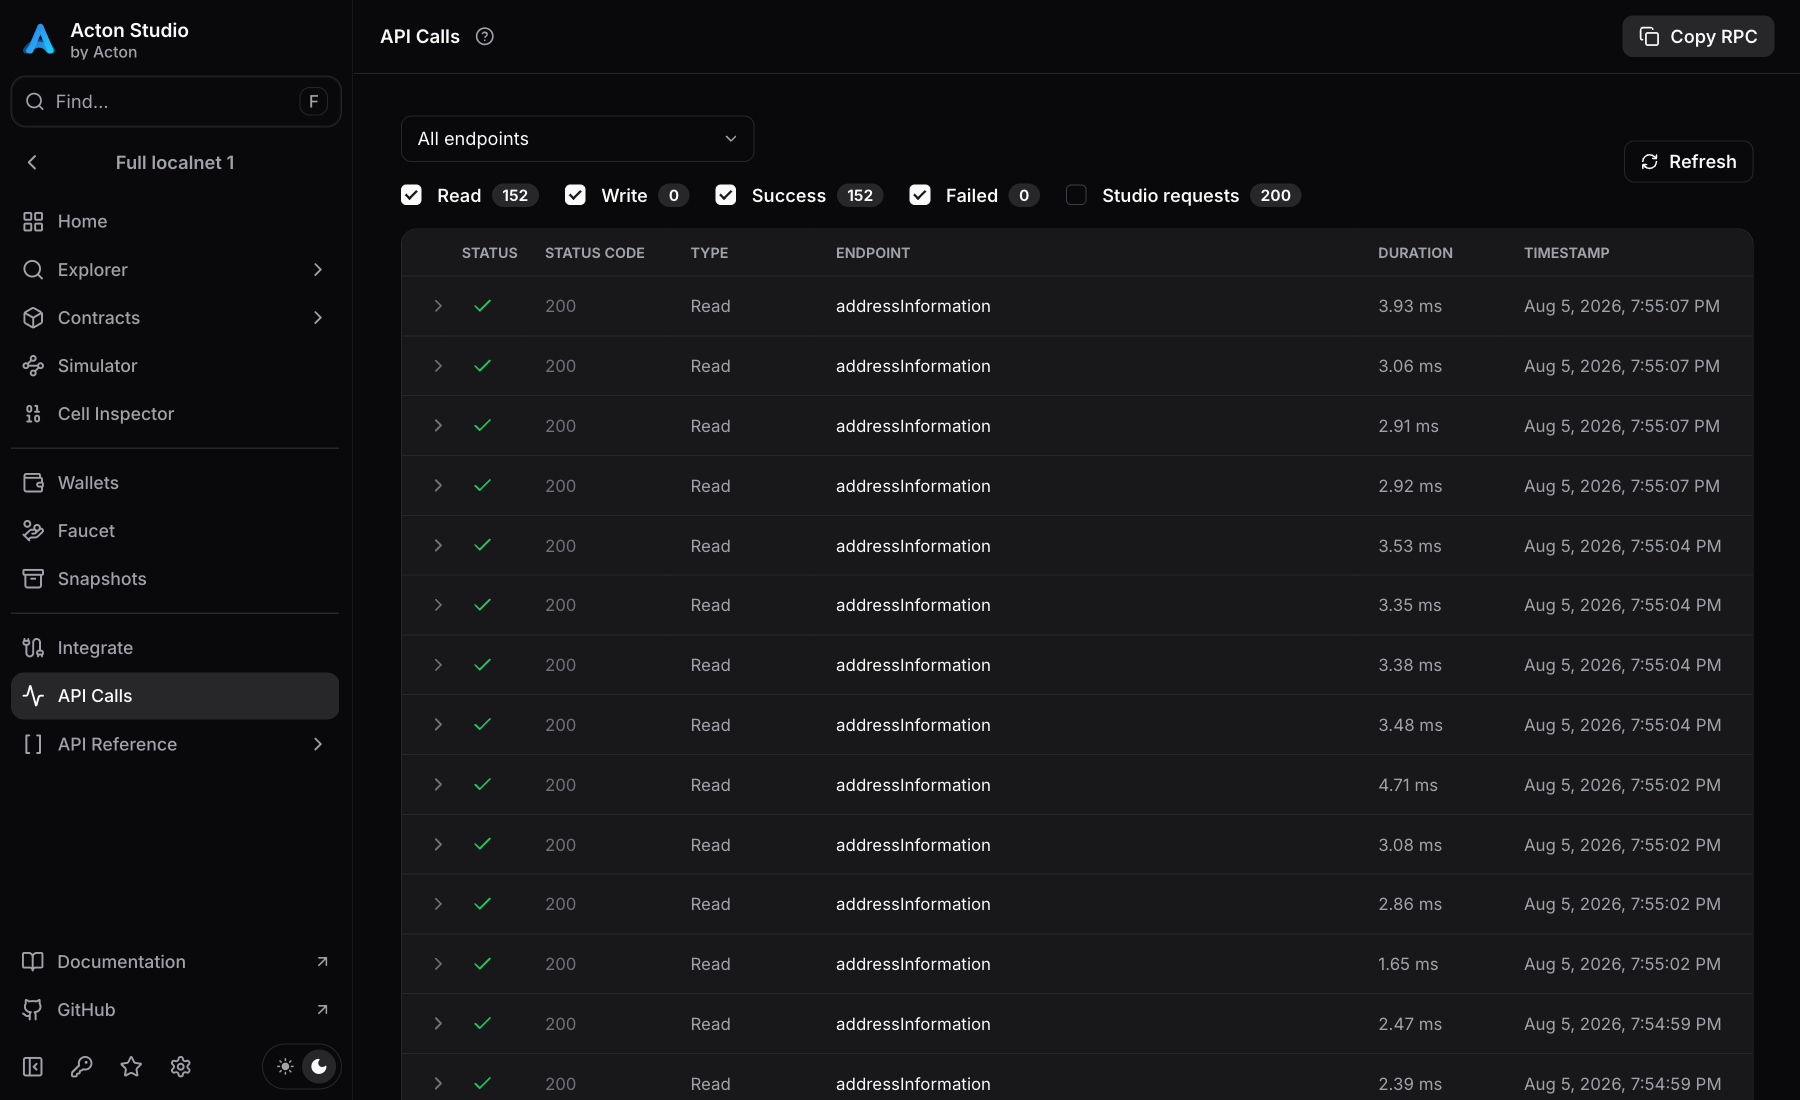The height and width of the screenshot is (1100, 1800).
Task: Click the DURATION column header
Action: [x=1415, y=253]
